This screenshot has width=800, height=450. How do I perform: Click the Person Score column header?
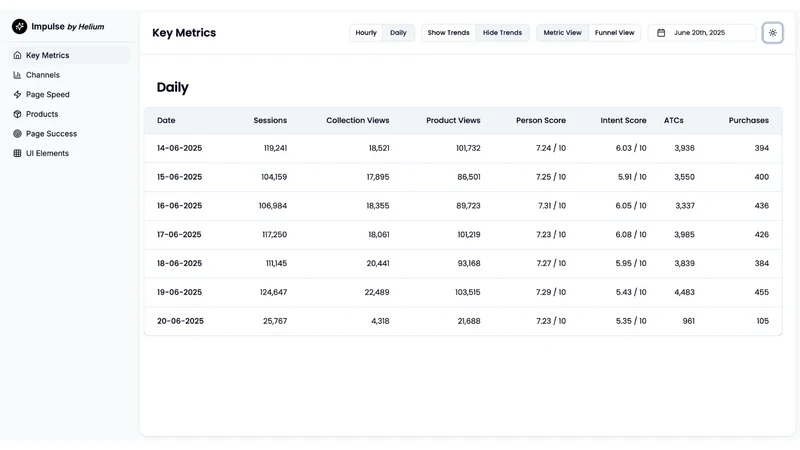pos(541,120)
